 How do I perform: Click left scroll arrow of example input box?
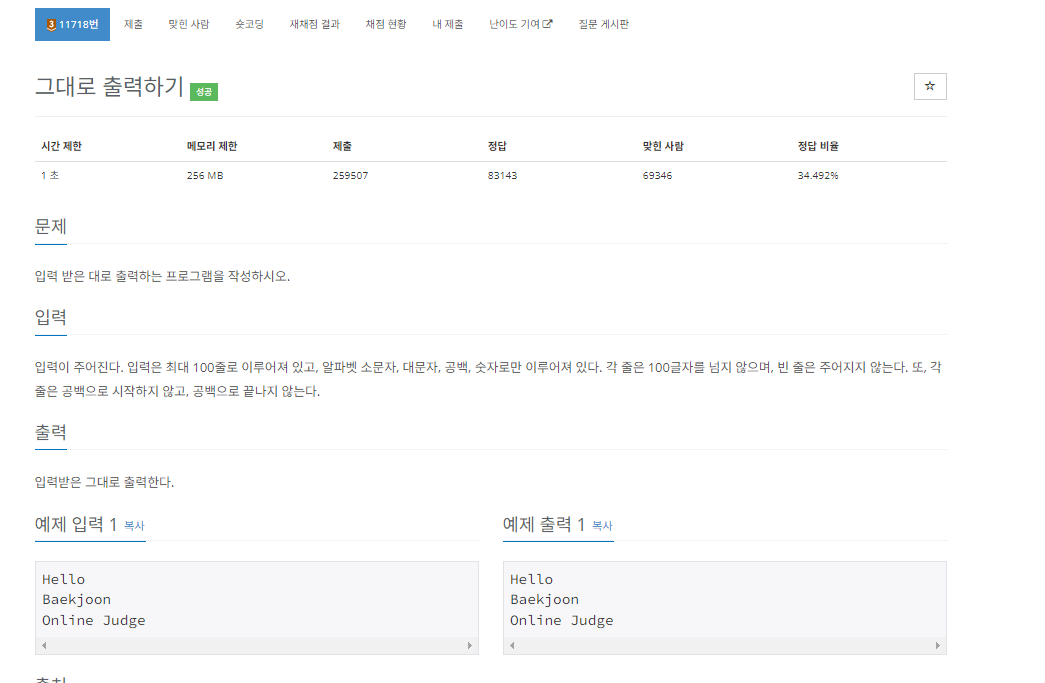pos(44,645)
